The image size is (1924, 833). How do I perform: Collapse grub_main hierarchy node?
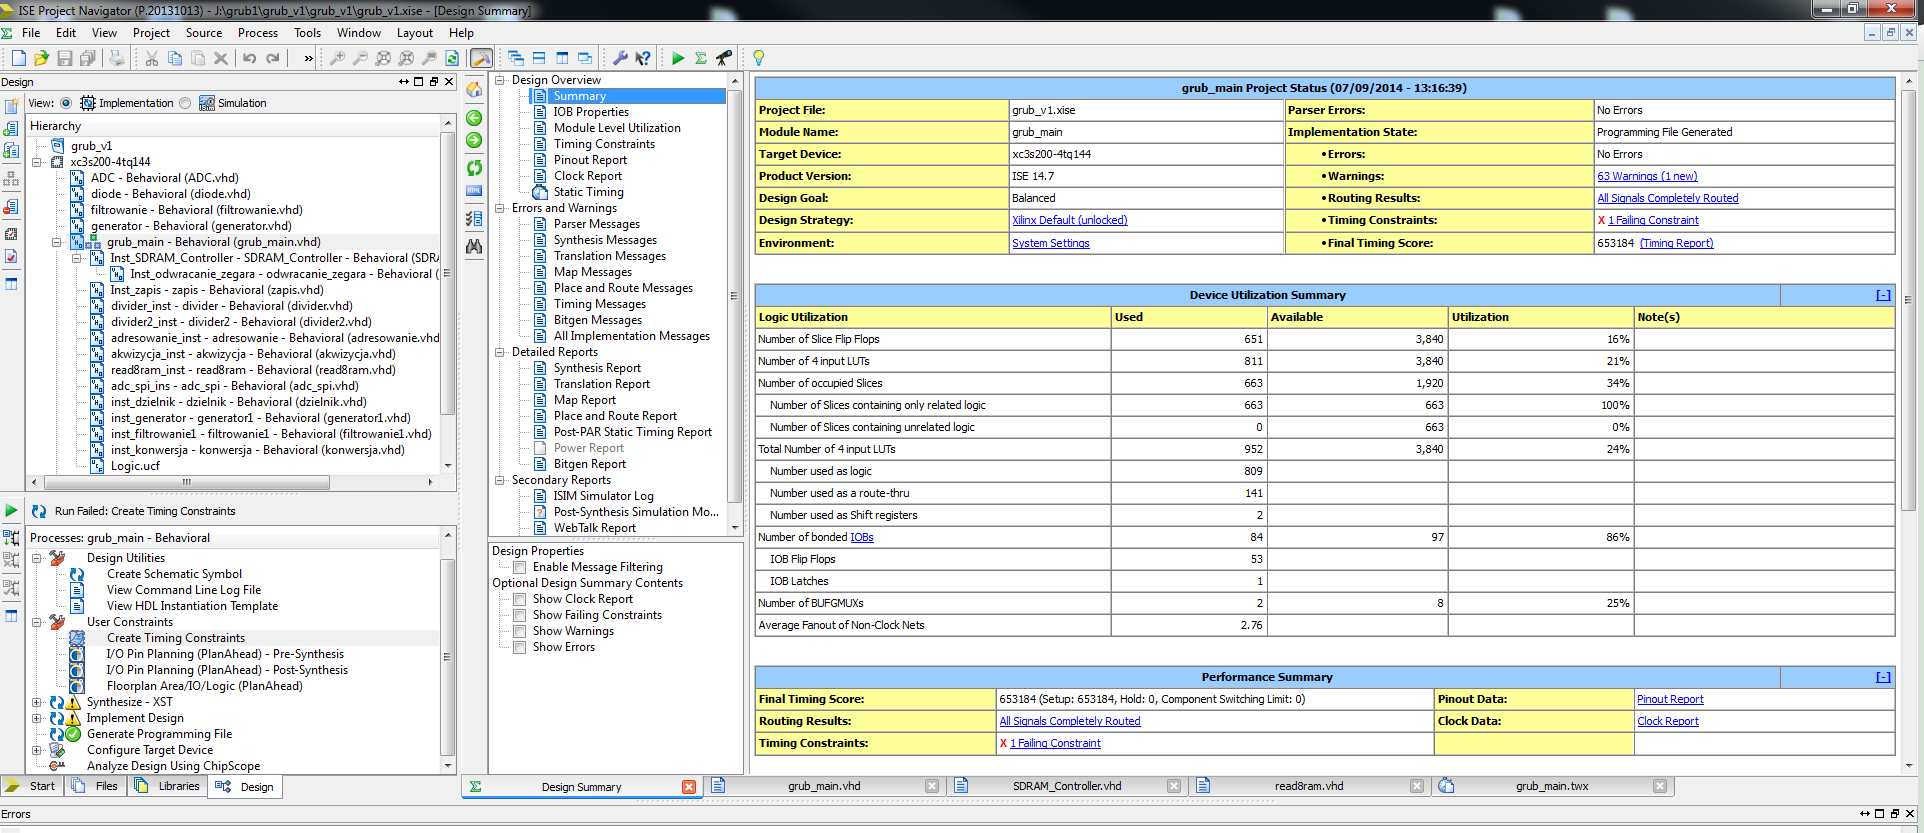click(57, 242)
